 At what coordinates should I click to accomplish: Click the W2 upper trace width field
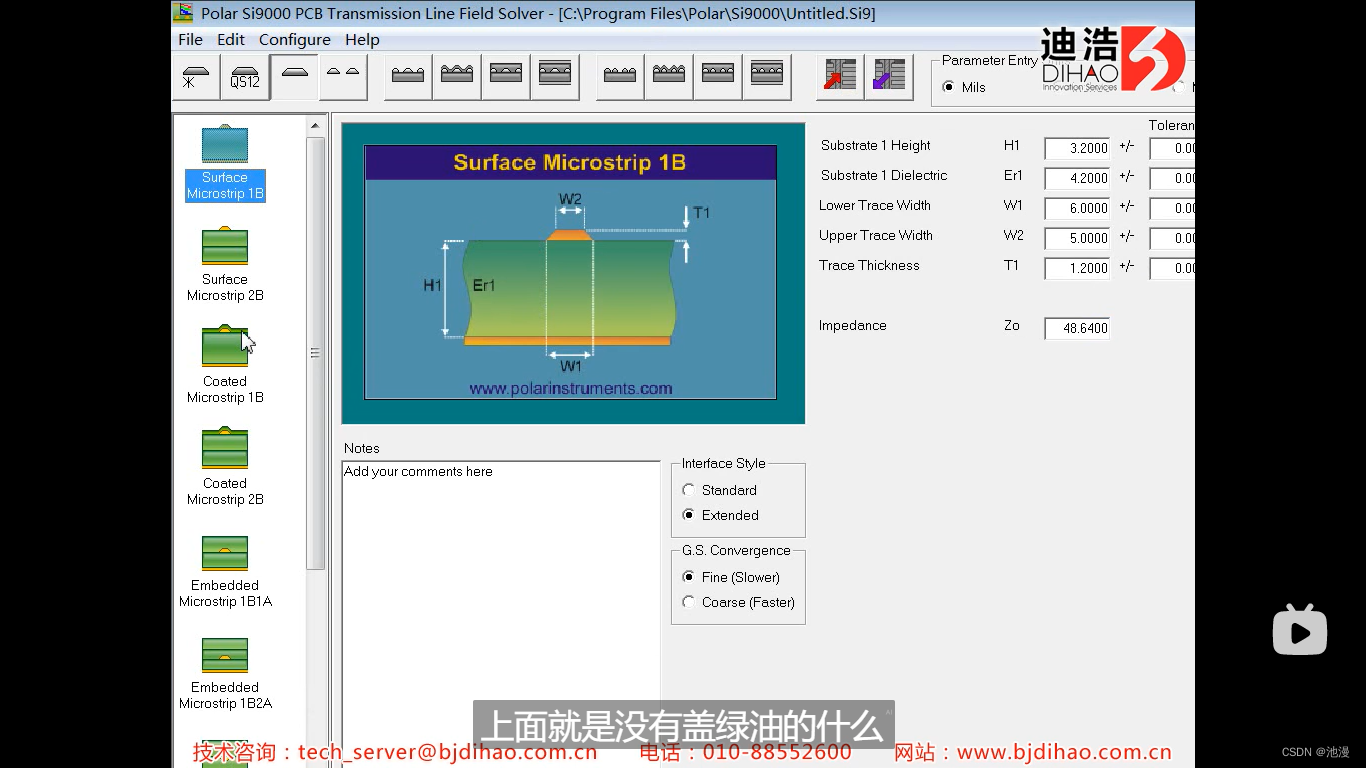pyautogui.click(x=1077, y=238)
